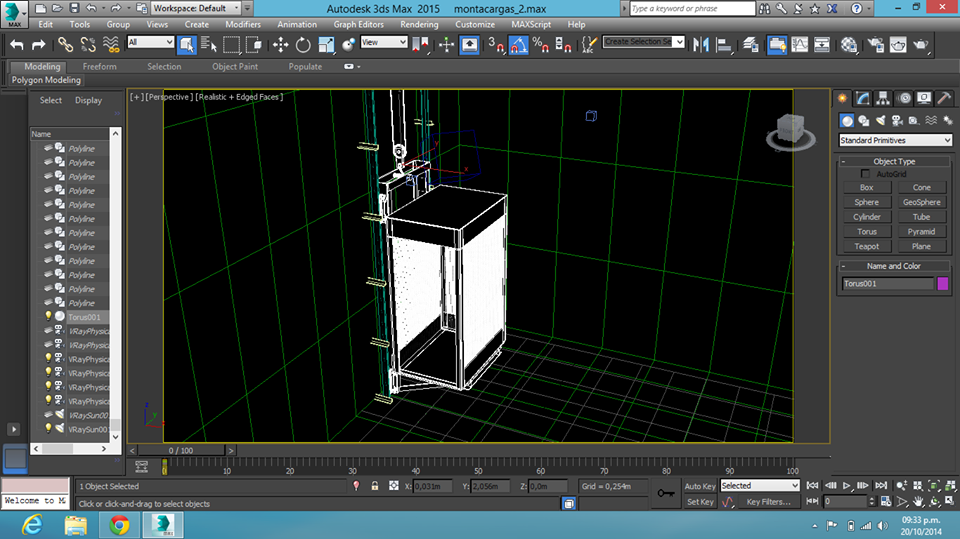The height and width of the screenshot is (539, 960).
Task: Click the Teapot primitive button
Action: click(x=867, y=246)
